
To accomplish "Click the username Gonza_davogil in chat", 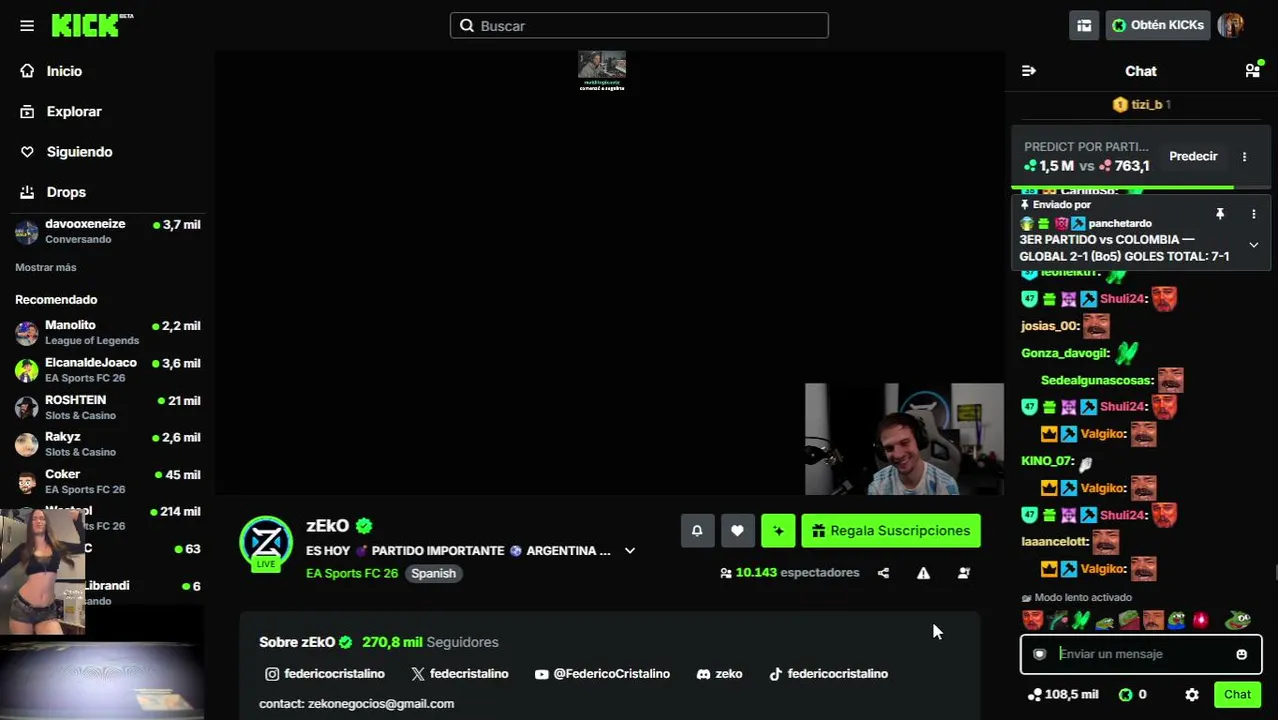I will (x=1064, y=353).
